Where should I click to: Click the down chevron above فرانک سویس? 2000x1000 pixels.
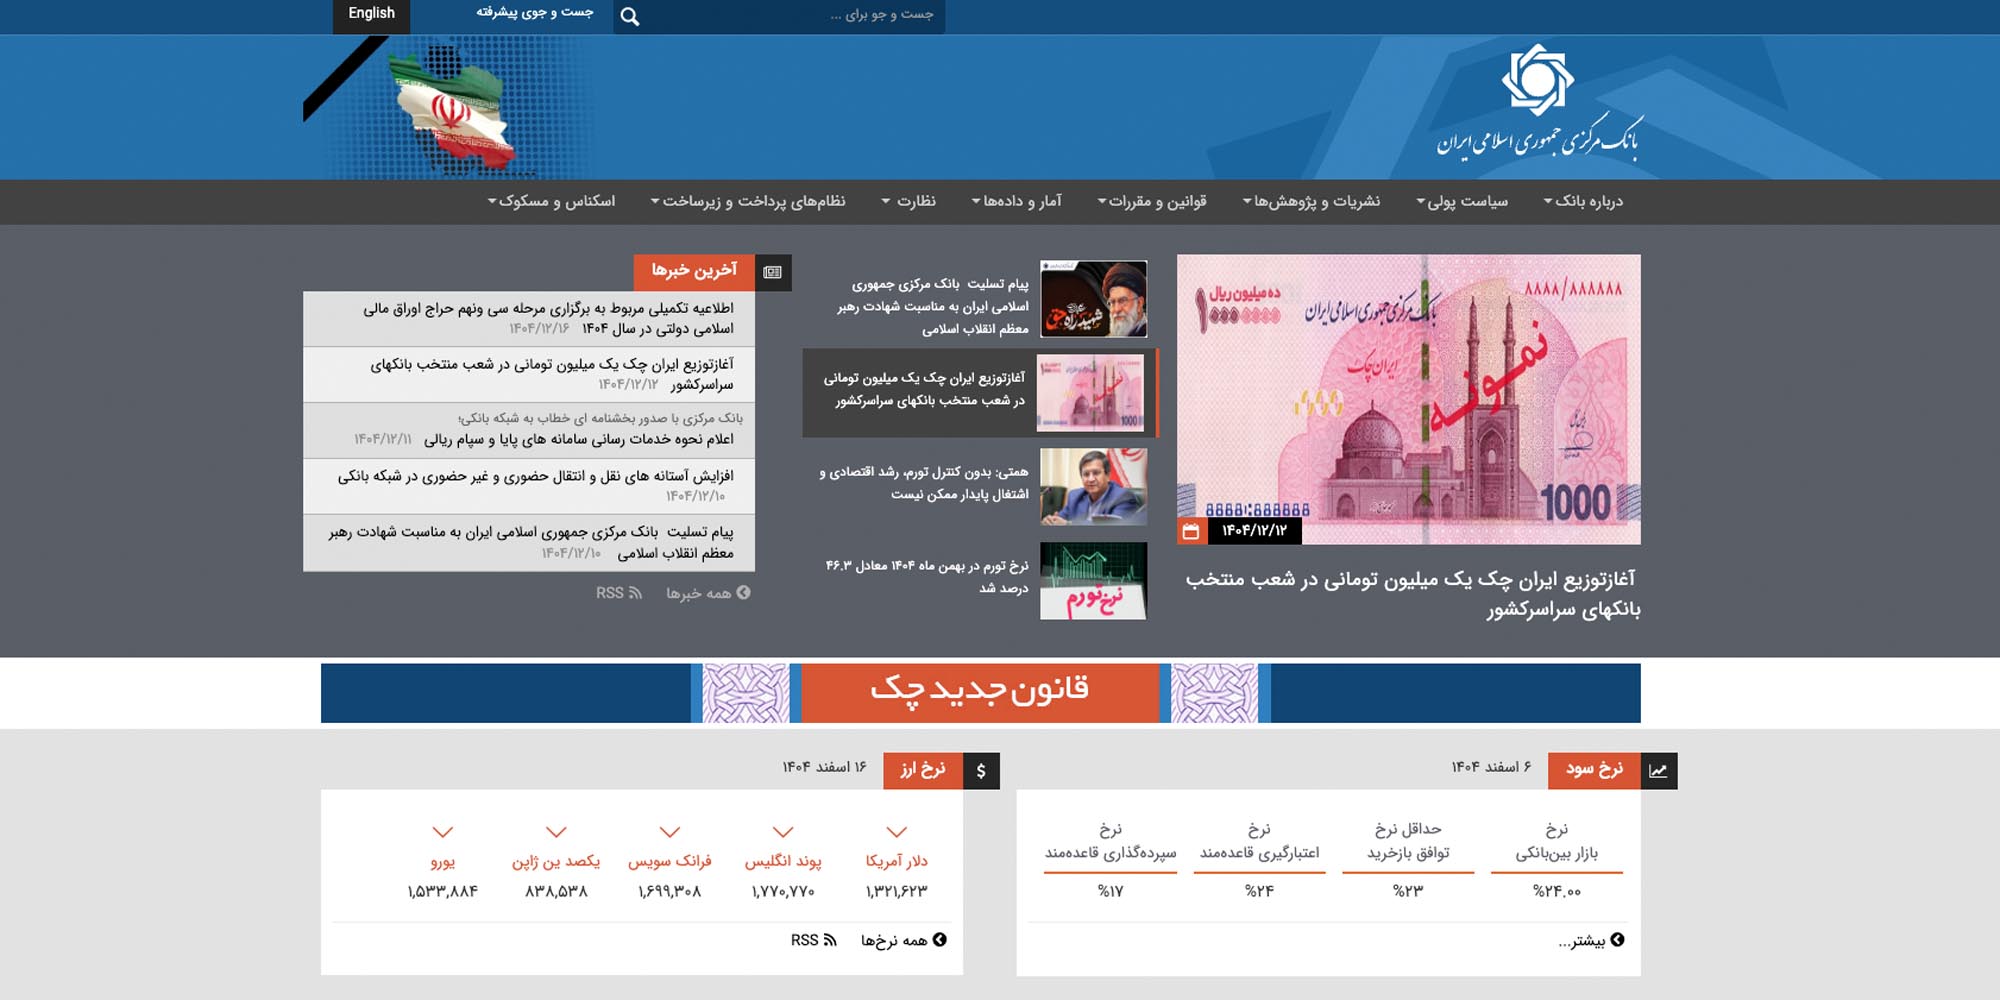click(670, 832)
